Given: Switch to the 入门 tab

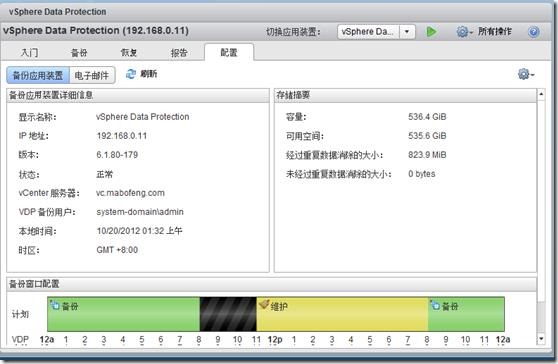Looking at the screenshot, I should coord(30,53).
